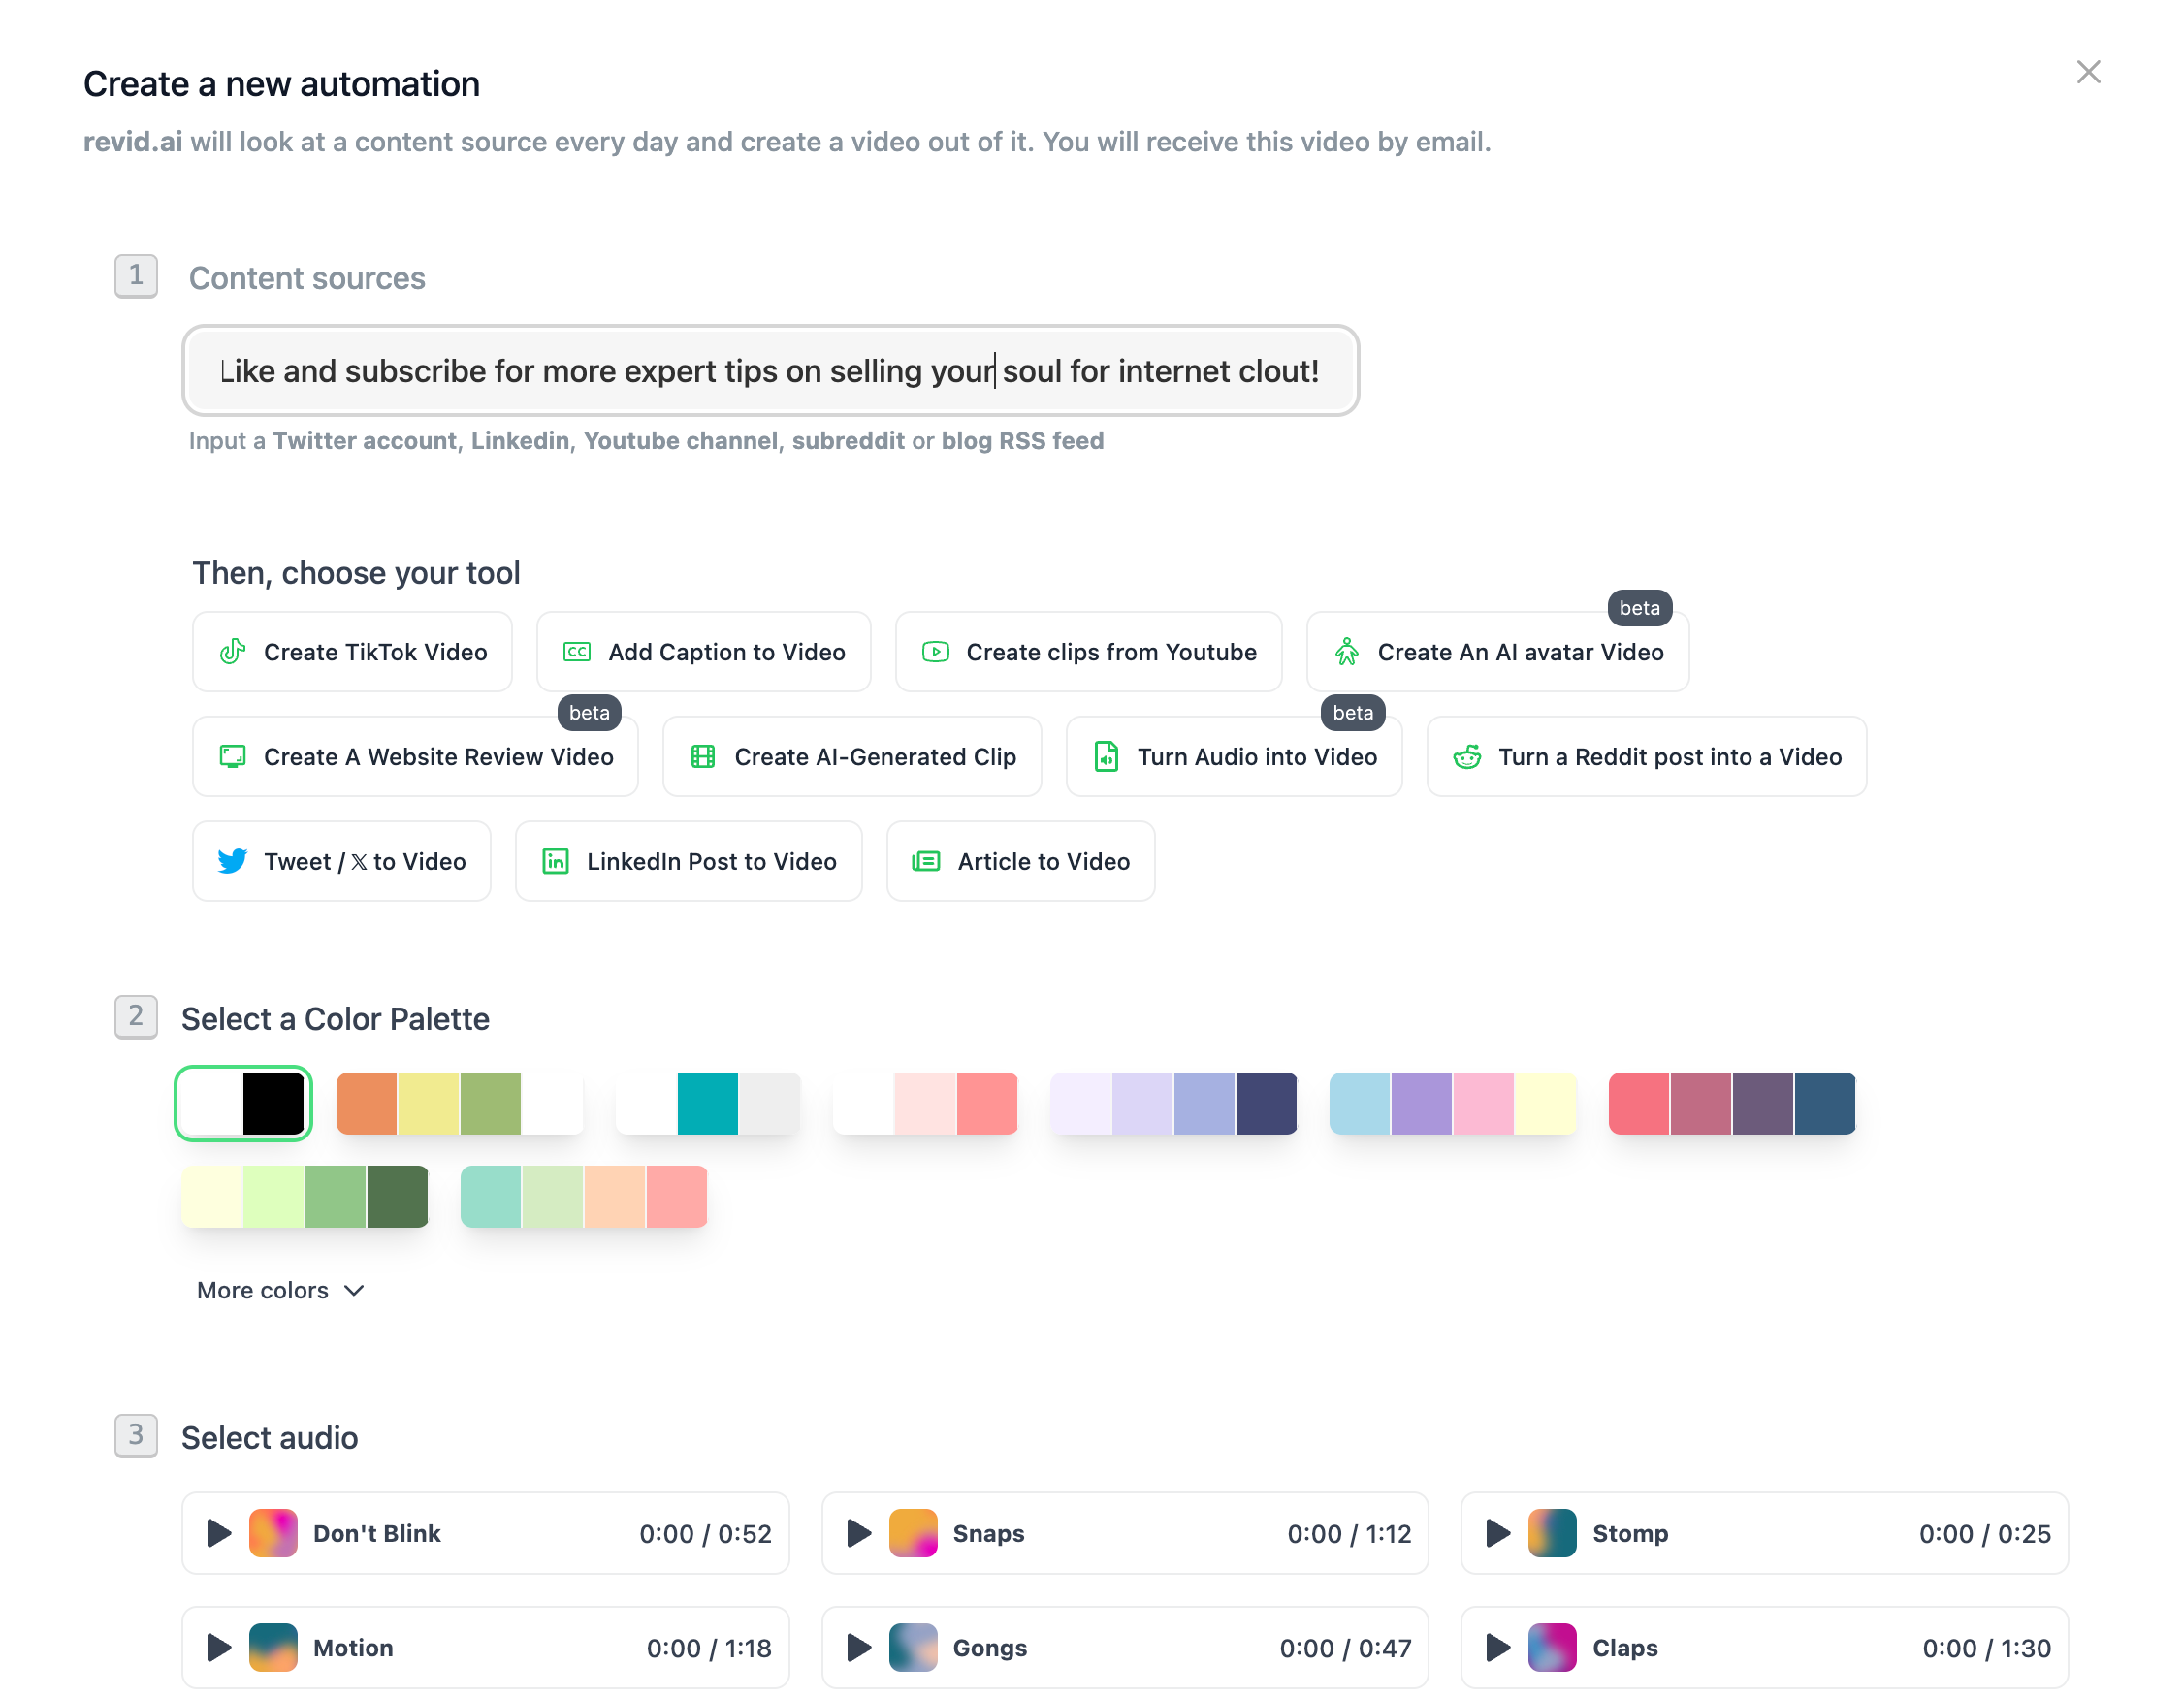Click the audio file icon on Turn Audio tool

click(x=1105, y=757)
